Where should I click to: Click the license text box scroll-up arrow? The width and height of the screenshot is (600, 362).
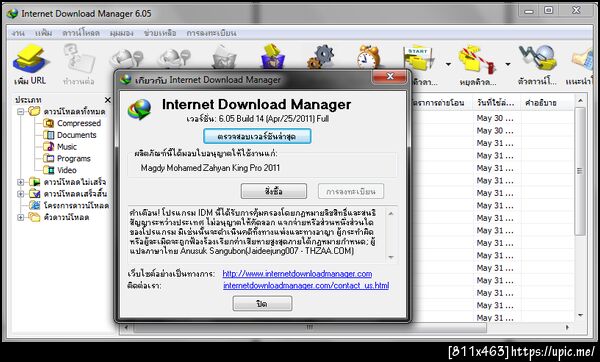click(391, 213)
